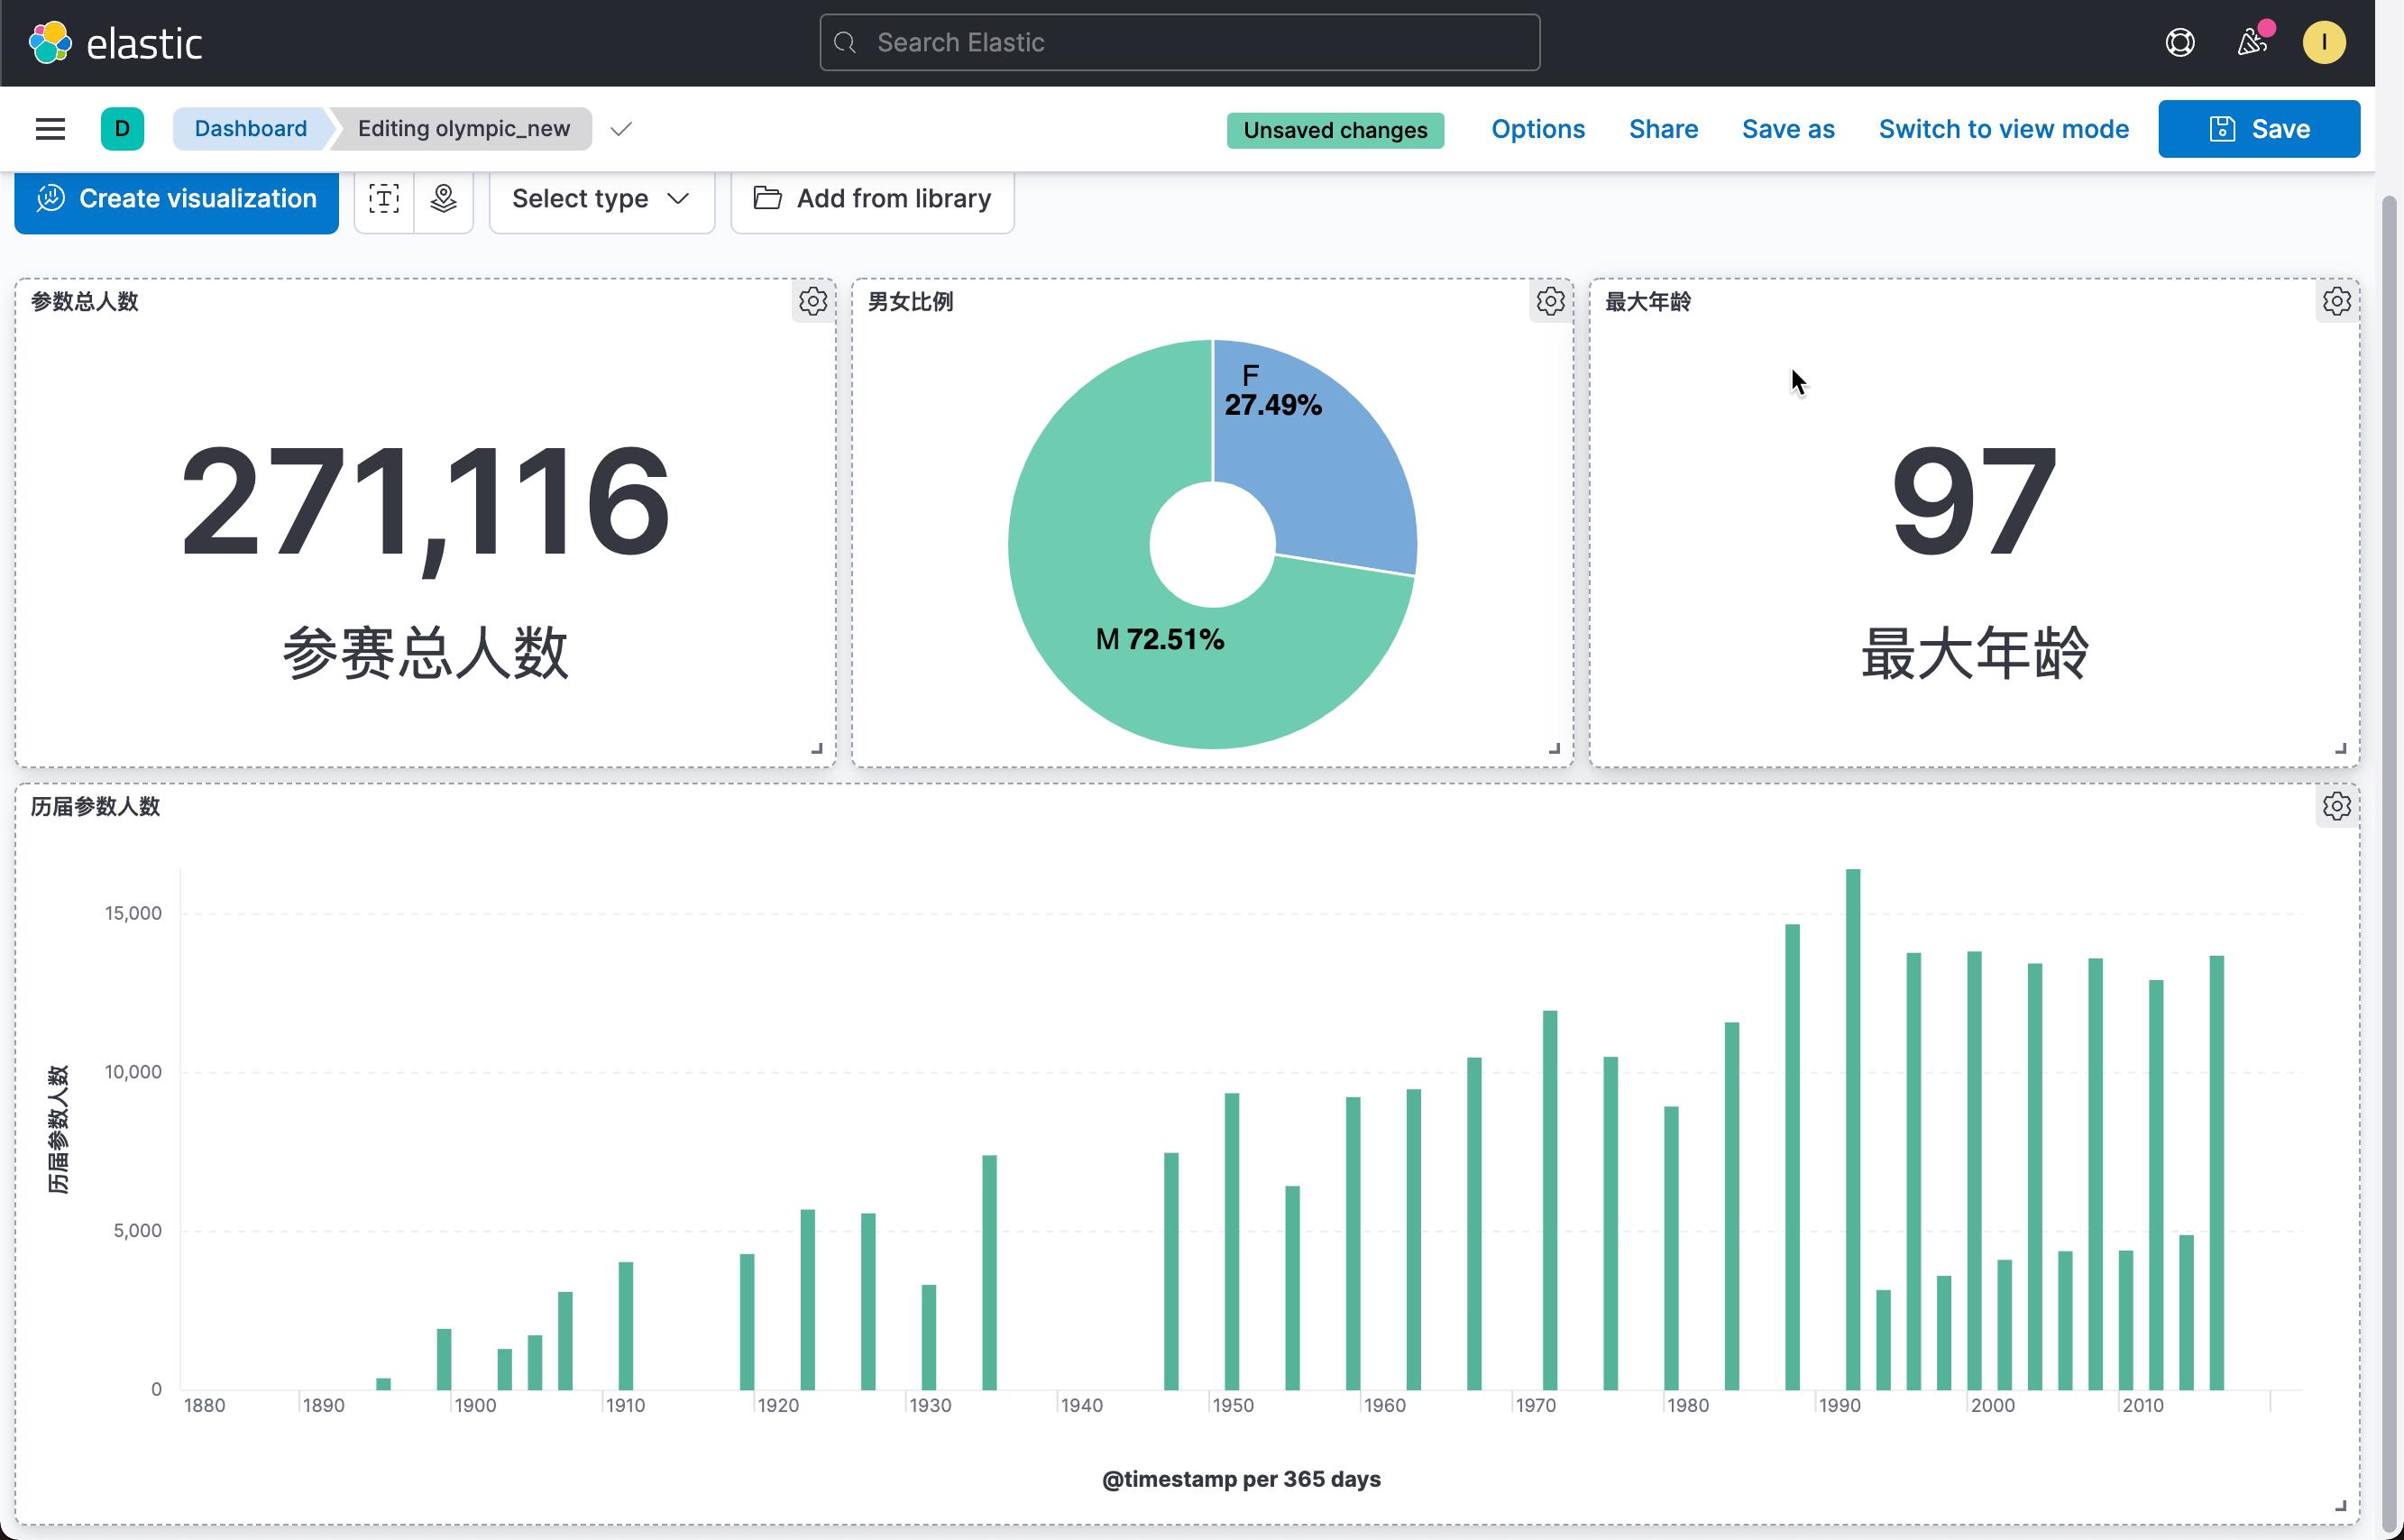Add a text panel to dashboard
Viewport: 2404px width, 1540px height.
tap(384, 199)
